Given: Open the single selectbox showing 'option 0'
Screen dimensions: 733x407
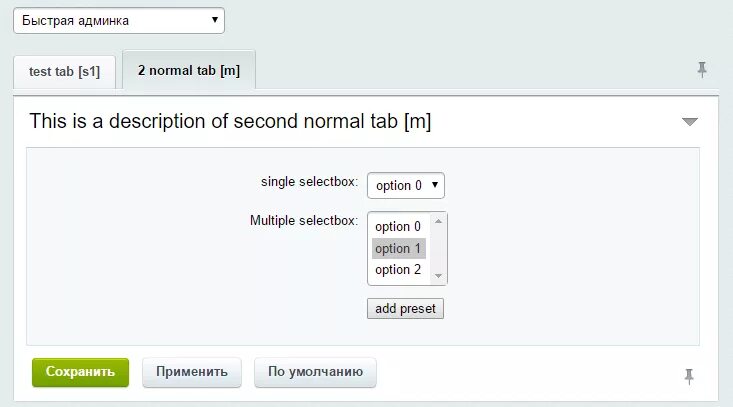Looking at the screenshot, I should 406,185.
